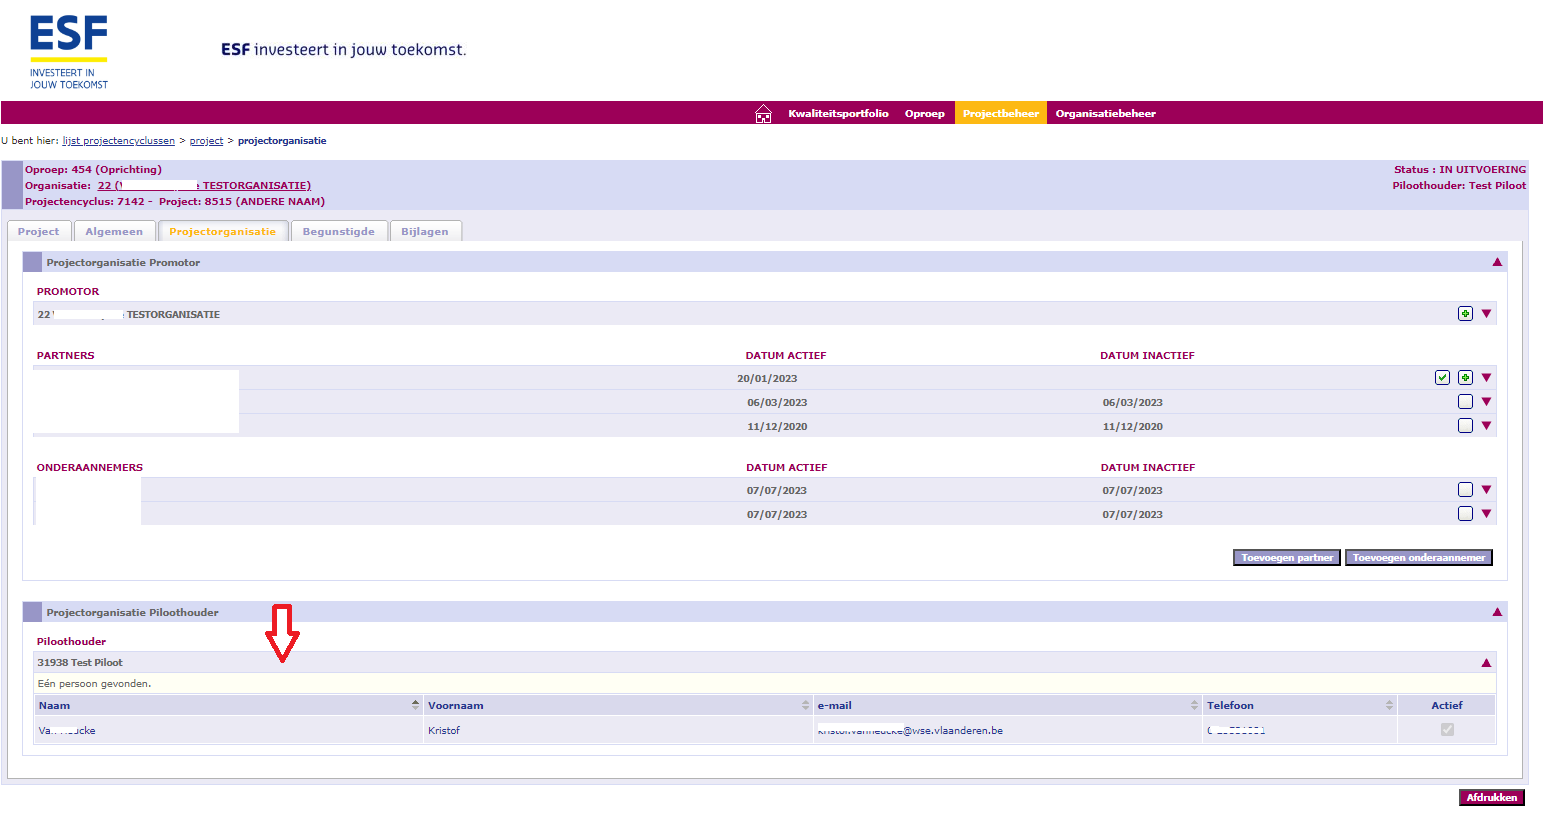This screenshot has width=1543, height=820.
Task: Open Kwaliteitsportfolio menu
Action: (838, 114)
